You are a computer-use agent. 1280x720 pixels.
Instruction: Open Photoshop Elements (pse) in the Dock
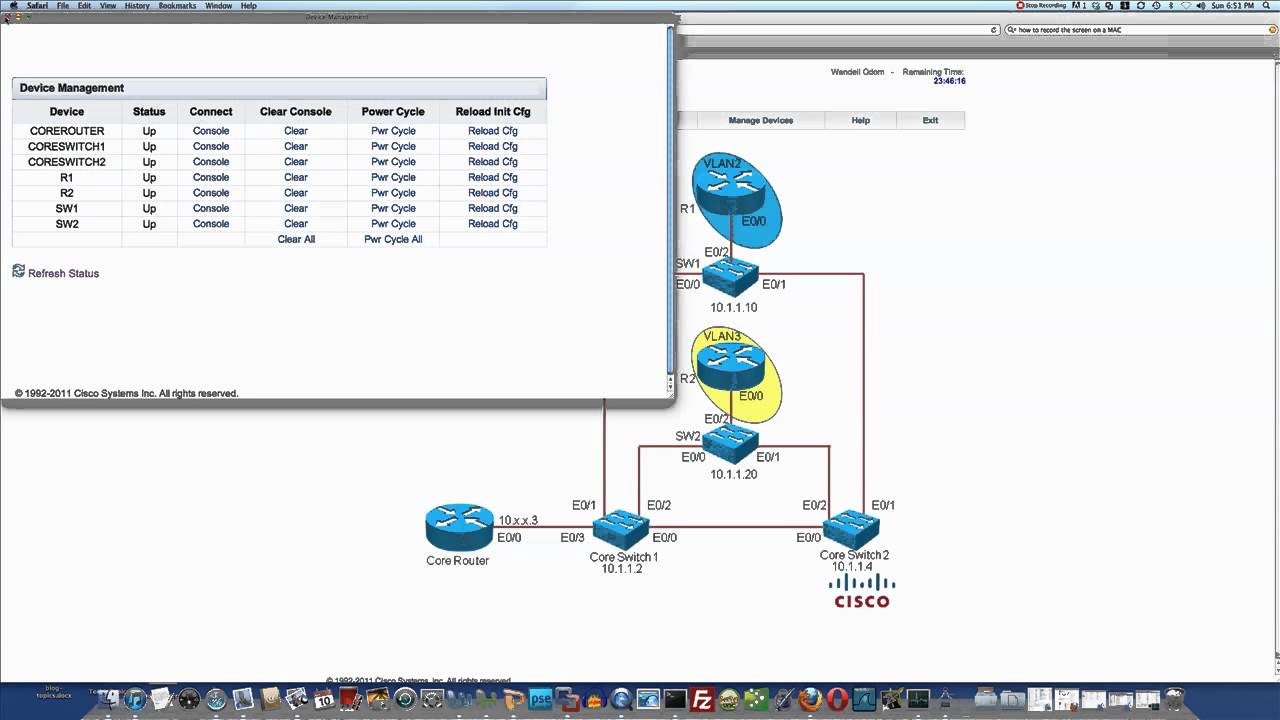541,699
